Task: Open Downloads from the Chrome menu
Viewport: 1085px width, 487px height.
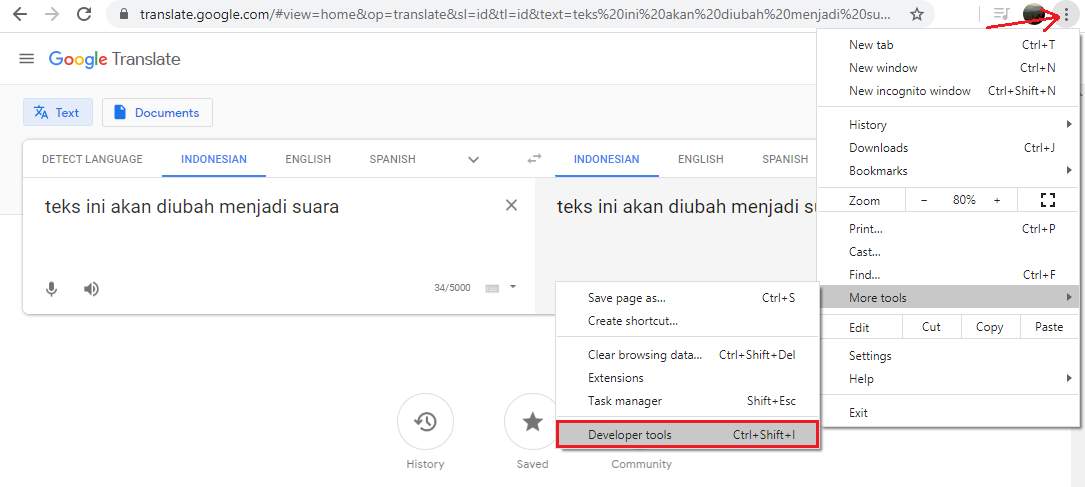Action: [x=947, y=147]
